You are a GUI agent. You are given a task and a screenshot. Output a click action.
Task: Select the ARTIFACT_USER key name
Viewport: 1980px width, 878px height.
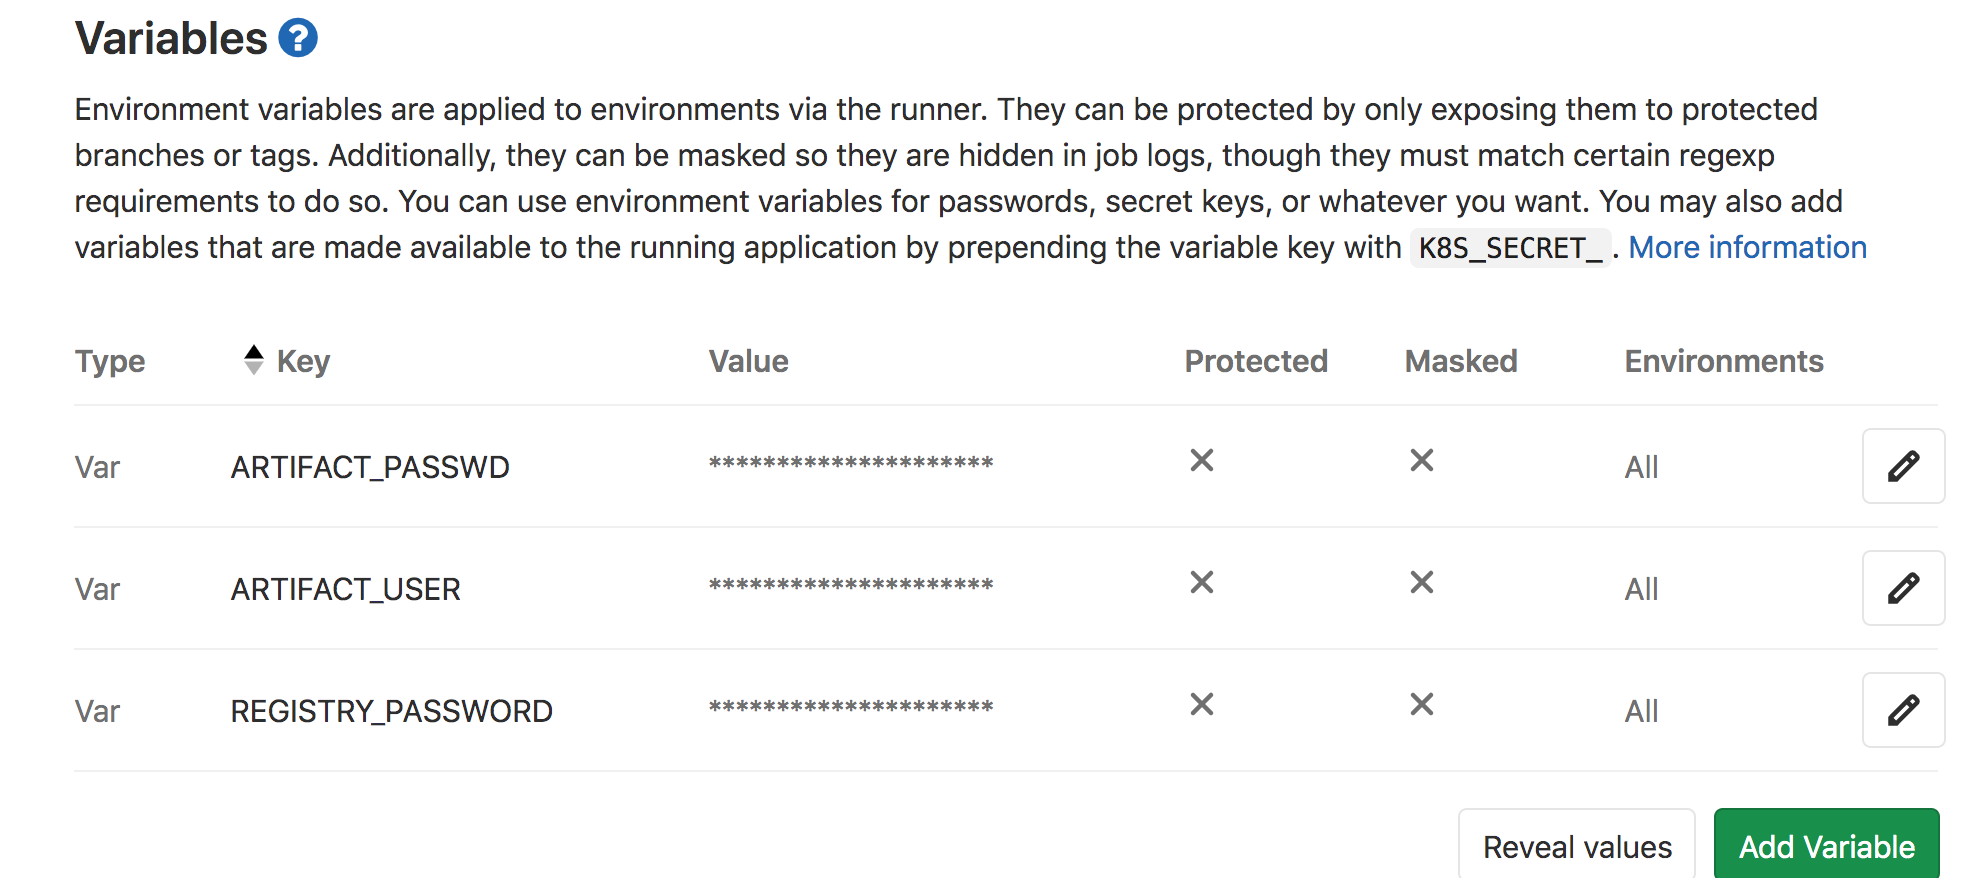(345, 589)
